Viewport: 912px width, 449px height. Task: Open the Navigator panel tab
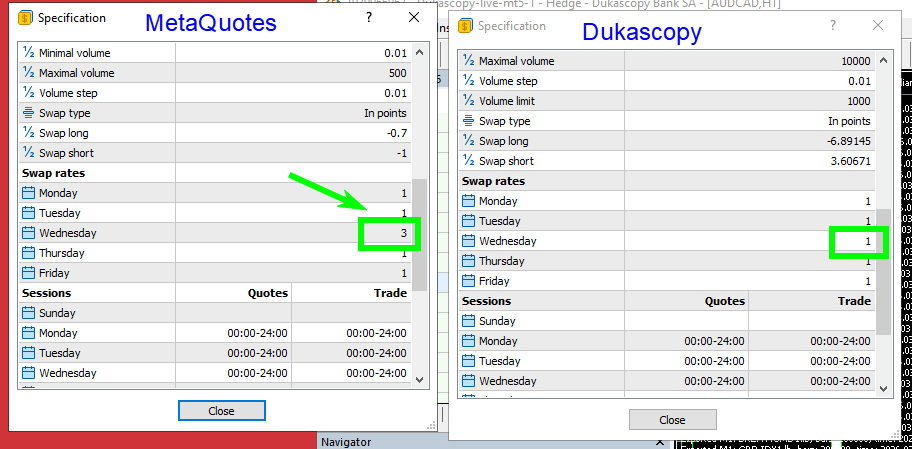point(344,441)
